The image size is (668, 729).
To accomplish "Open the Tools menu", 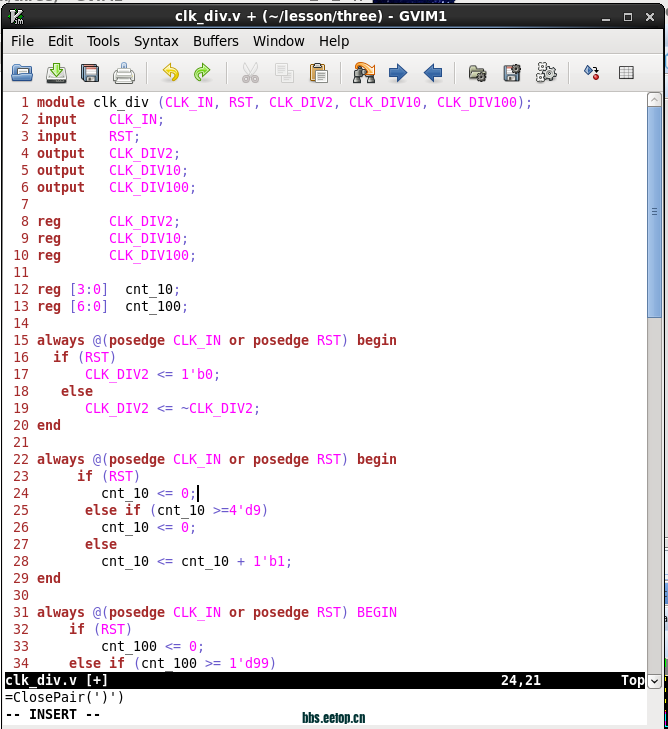I will point(103,41).
